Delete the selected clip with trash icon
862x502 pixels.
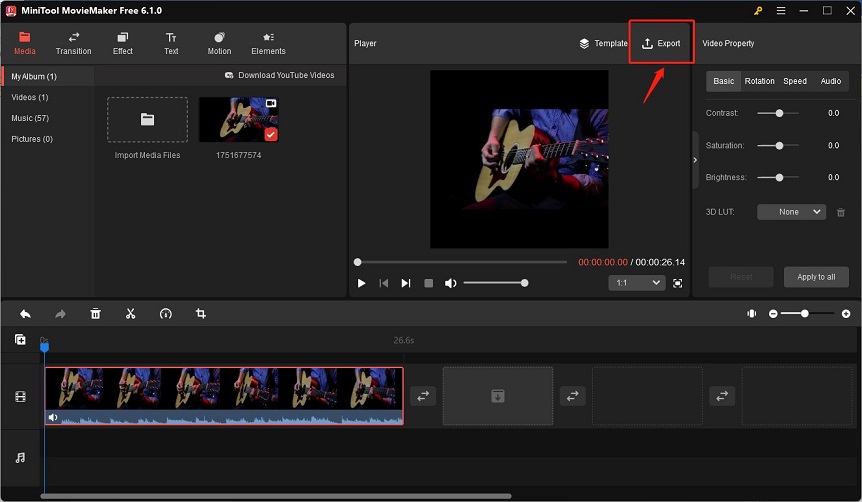[x=96, y=313]
